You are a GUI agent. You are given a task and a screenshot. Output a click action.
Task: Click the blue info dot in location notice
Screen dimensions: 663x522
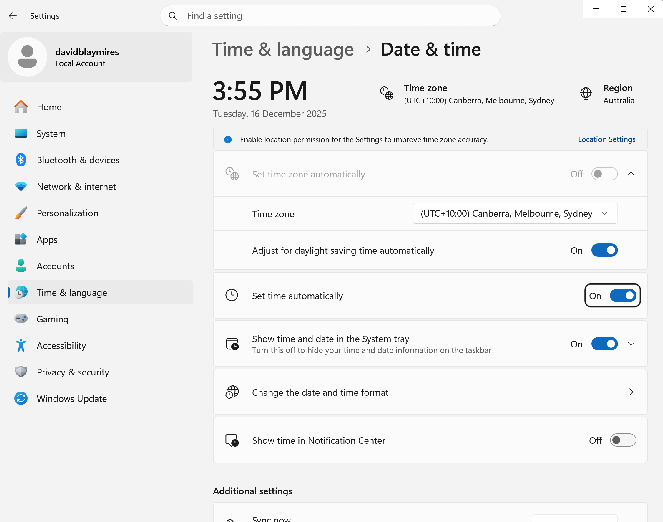click(228, 139)
